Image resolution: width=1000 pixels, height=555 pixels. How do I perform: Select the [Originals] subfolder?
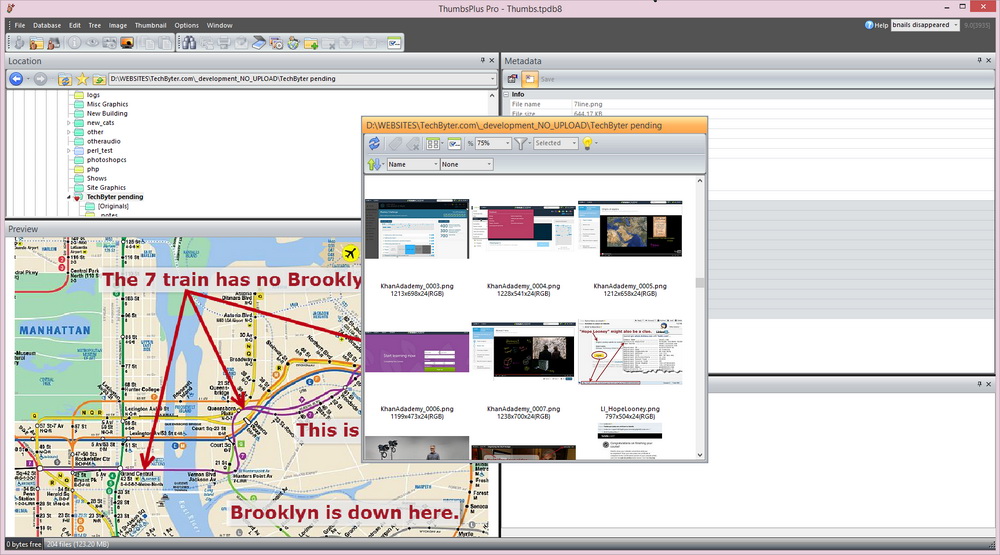[x=113, y=206]
